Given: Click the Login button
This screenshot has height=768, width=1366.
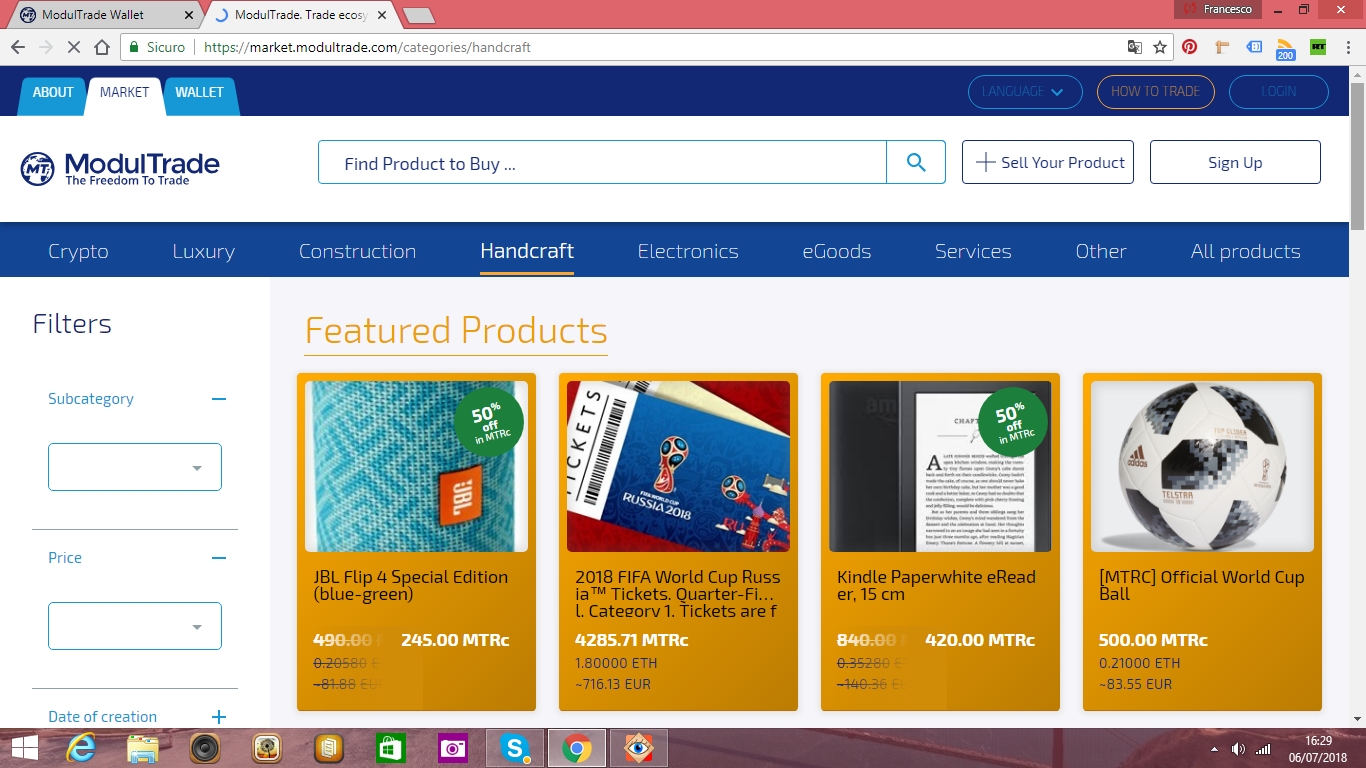Looking at the screenshot, I should tap(1279, 92).
